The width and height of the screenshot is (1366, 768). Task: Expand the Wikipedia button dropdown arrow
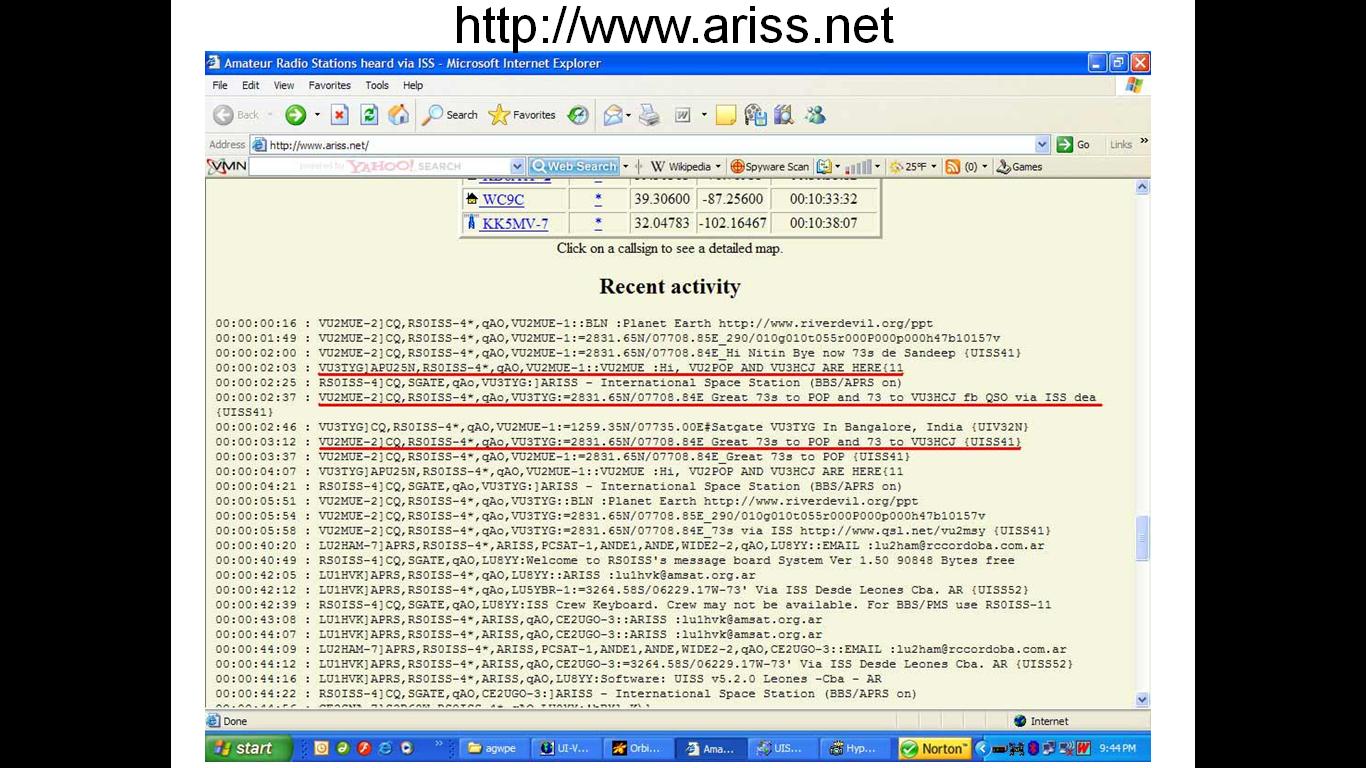coord(718,167)
